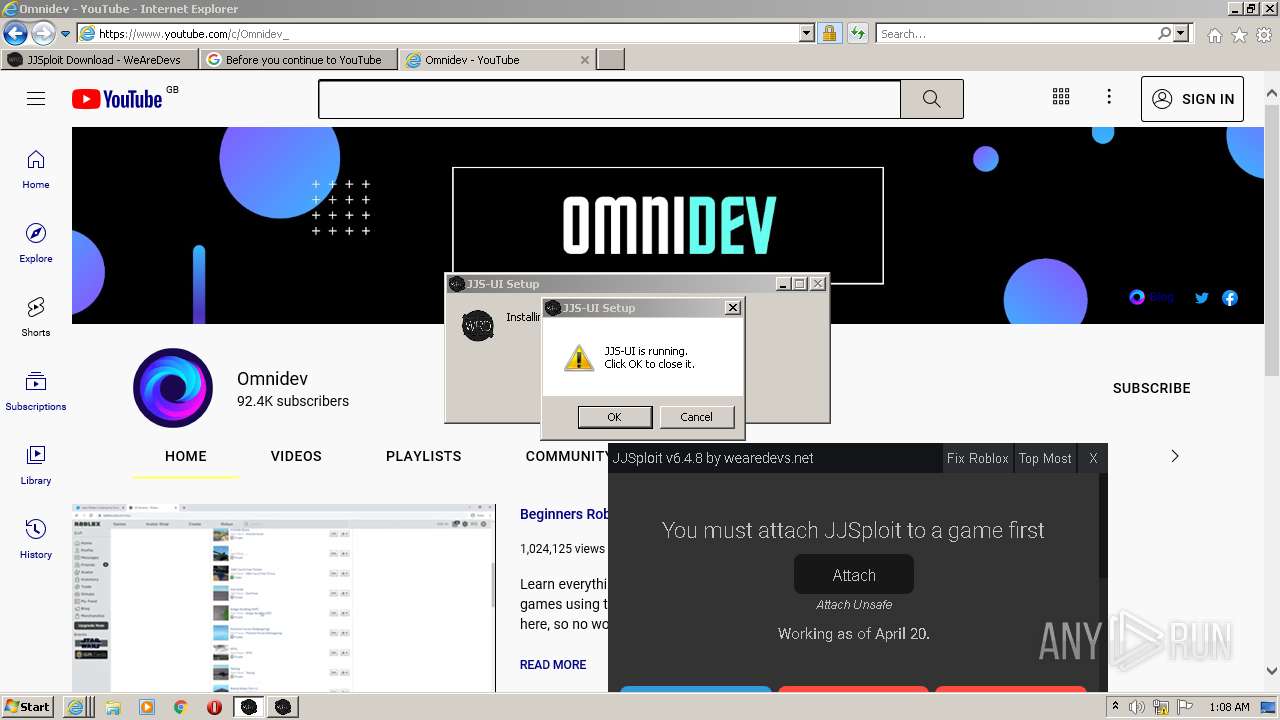
Task: Open the Beginners Roblox video title link
Action: [564, 514]
